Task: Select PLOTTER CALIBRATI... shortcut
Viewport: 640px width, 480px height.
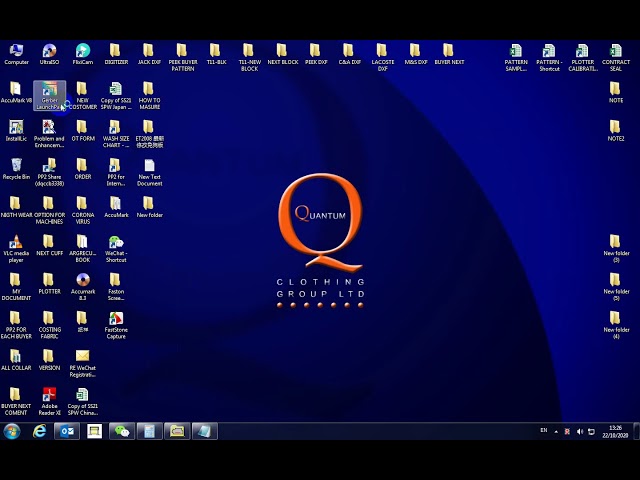Action: pyautogui.click(x=583, y=58)
